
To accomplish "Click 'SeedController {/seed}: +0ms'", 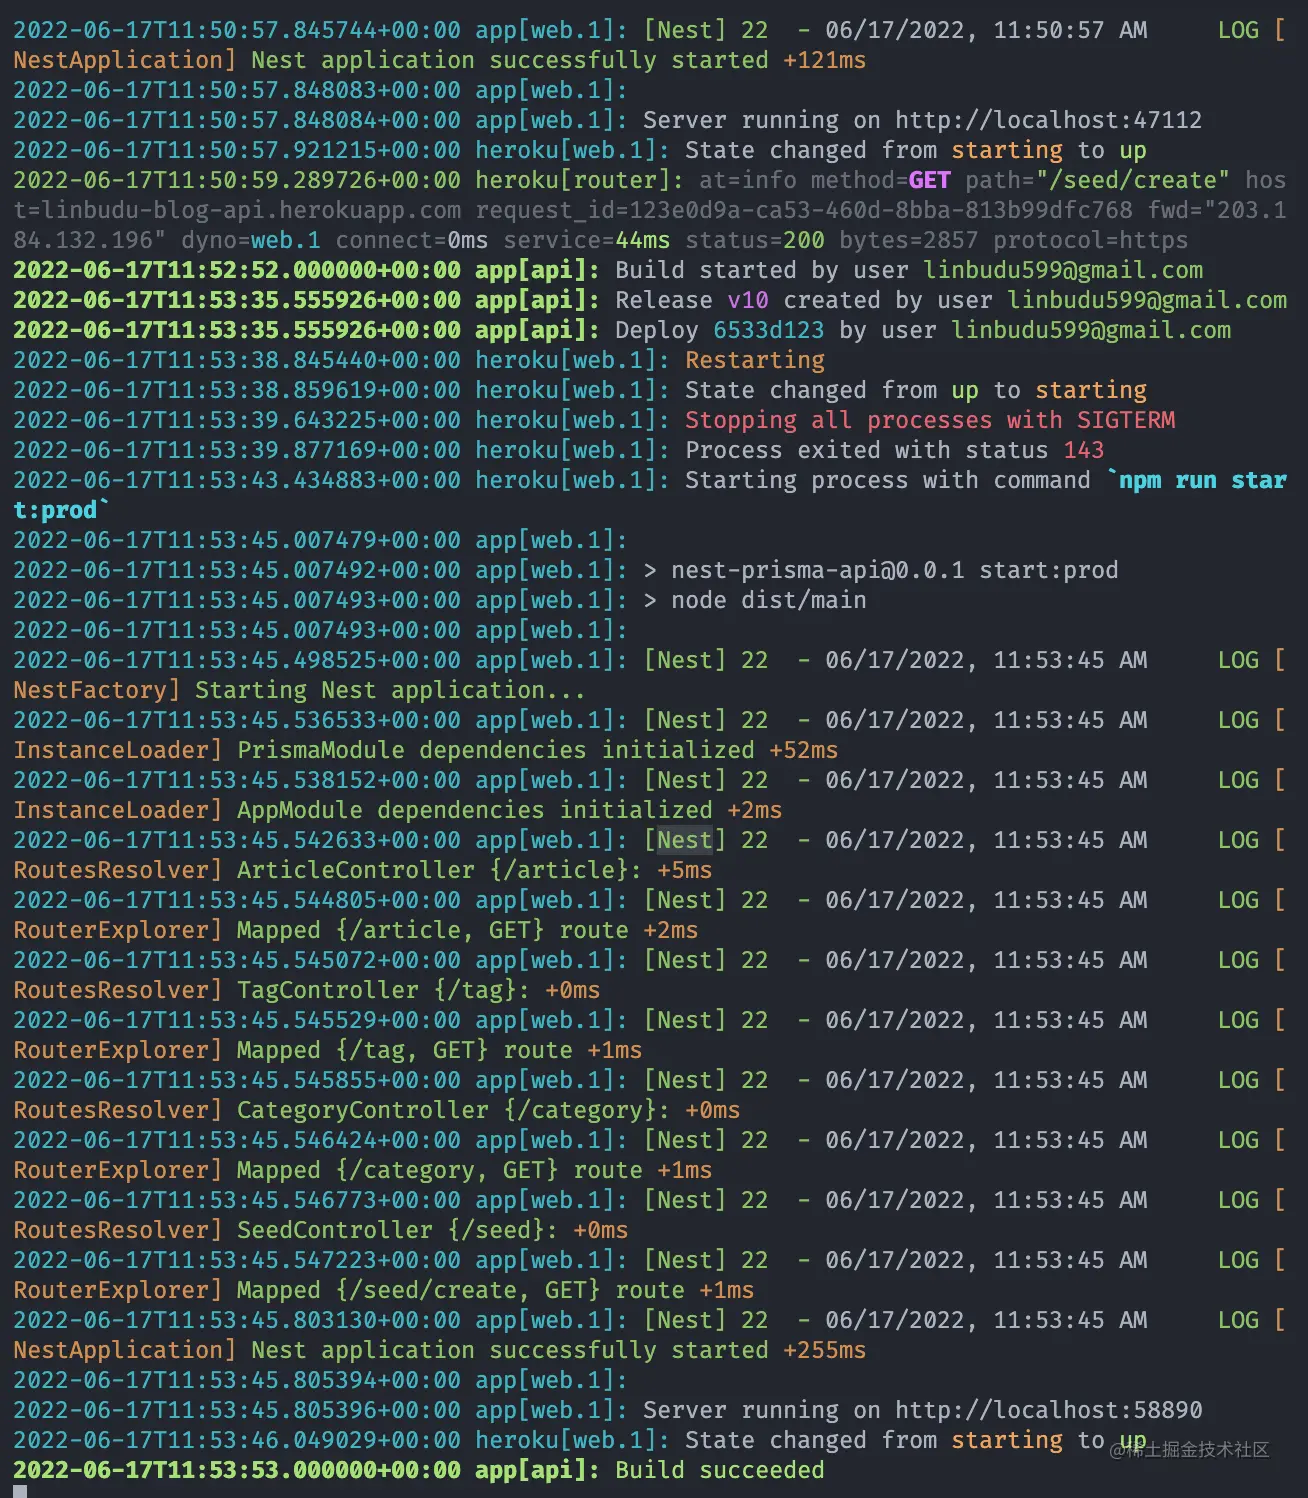I will (433, 1230).
